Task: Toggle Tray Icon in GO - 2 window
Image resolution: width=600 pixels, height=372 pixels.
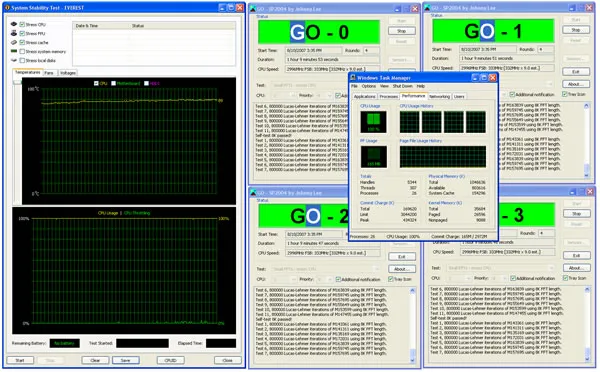Action: point(391,279)
